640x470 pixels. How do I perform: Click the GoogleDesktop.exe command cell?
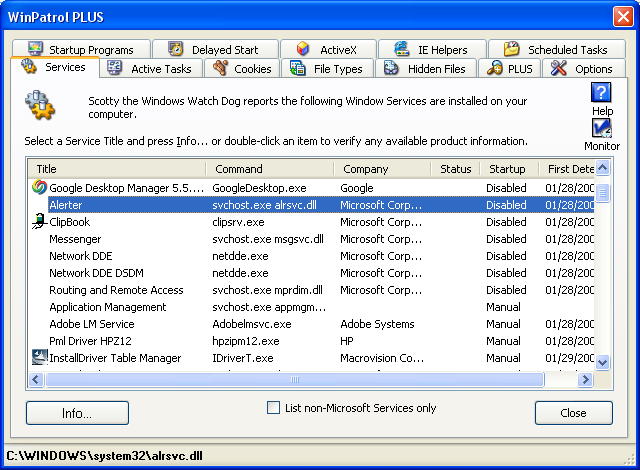259,188
